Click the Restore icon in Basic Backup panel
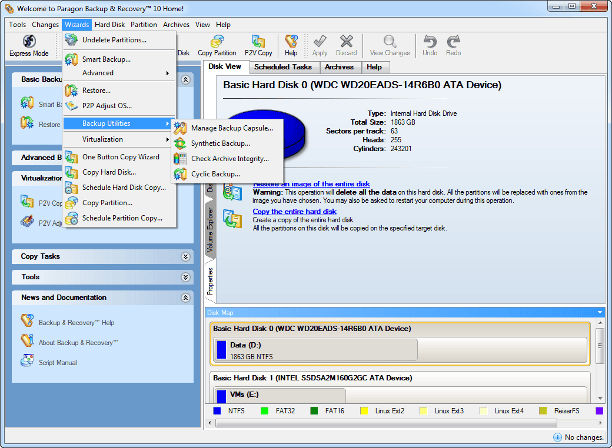 pos(27,123)
